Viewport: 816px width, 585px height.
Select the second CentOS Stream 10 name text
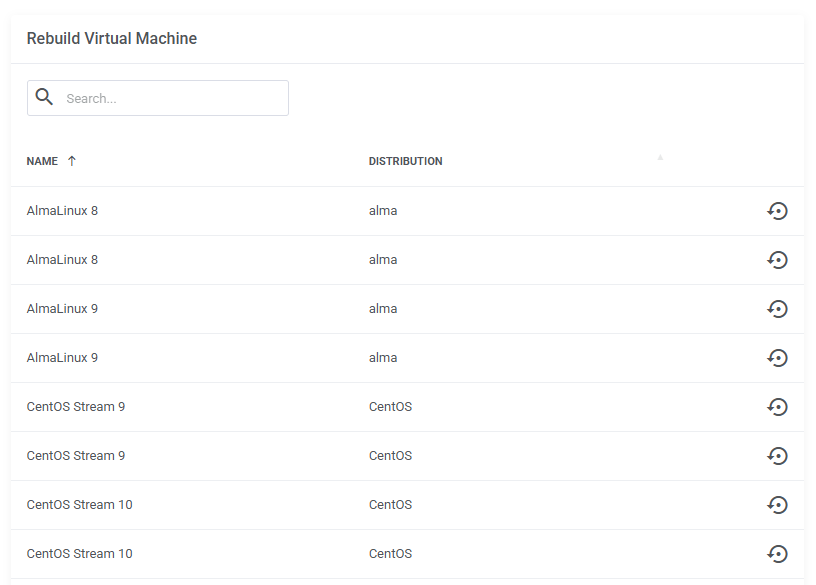coord(79,554)
